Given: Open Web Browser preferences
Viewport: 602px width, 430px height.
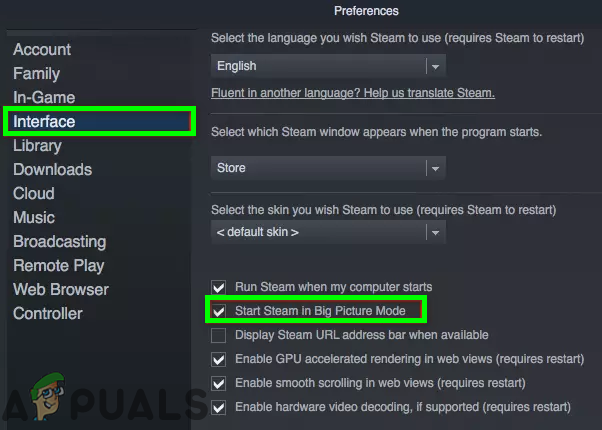Looking at the screenshot, I should point(59,289).
